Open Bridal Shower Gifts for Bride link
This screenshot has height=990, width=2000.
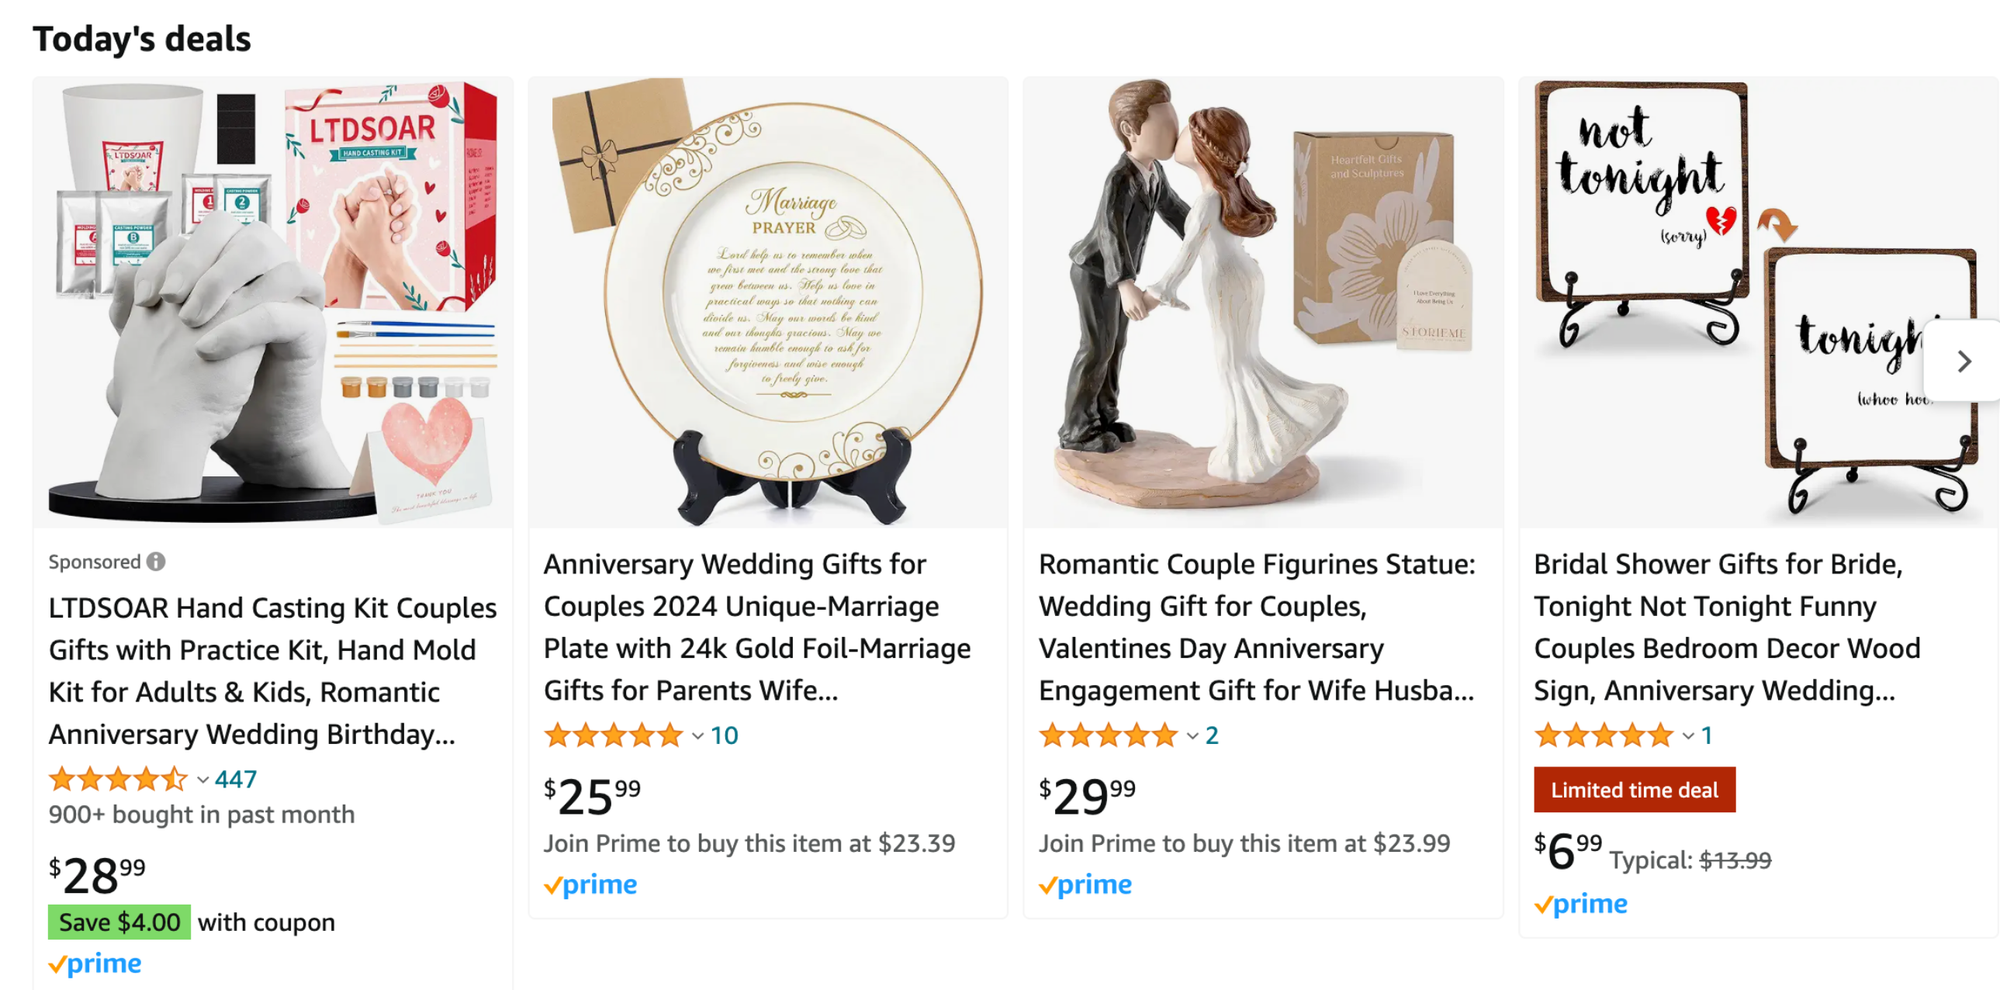1727,627
